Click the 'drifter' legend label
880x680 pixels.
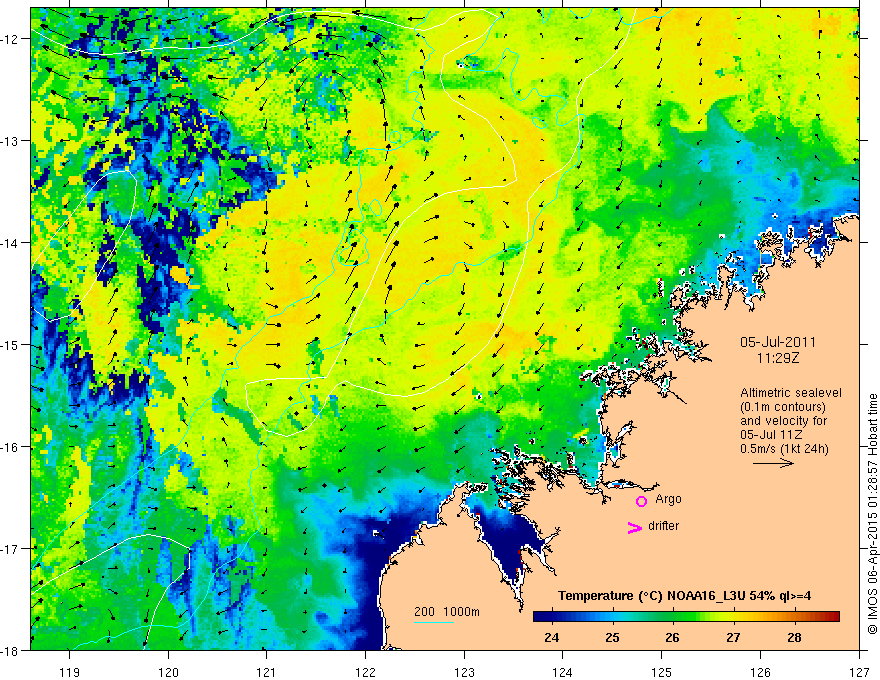pyautogui.click(x=663, y=526)
